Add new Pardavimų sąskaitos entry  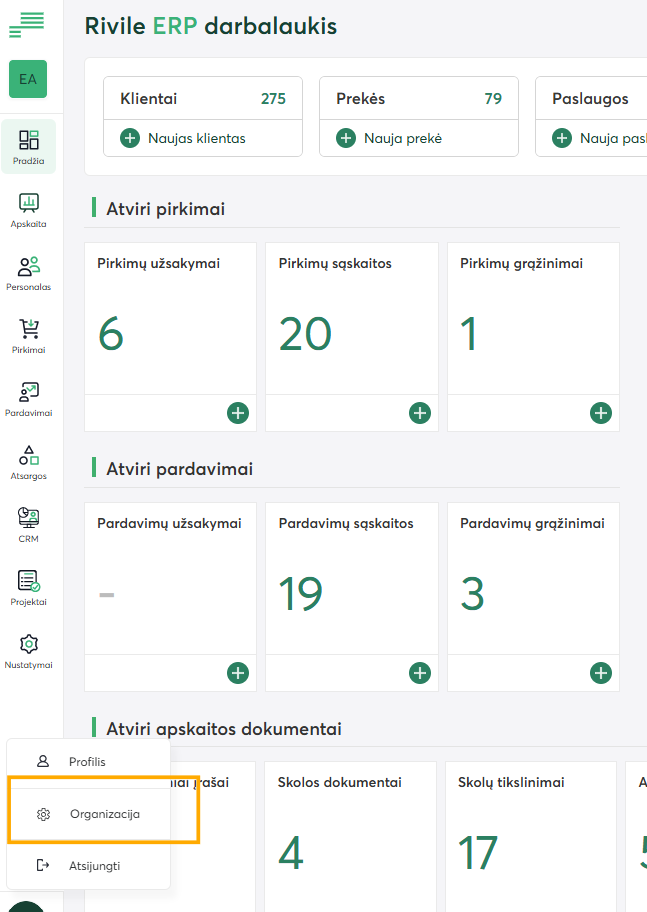point(420,673)
